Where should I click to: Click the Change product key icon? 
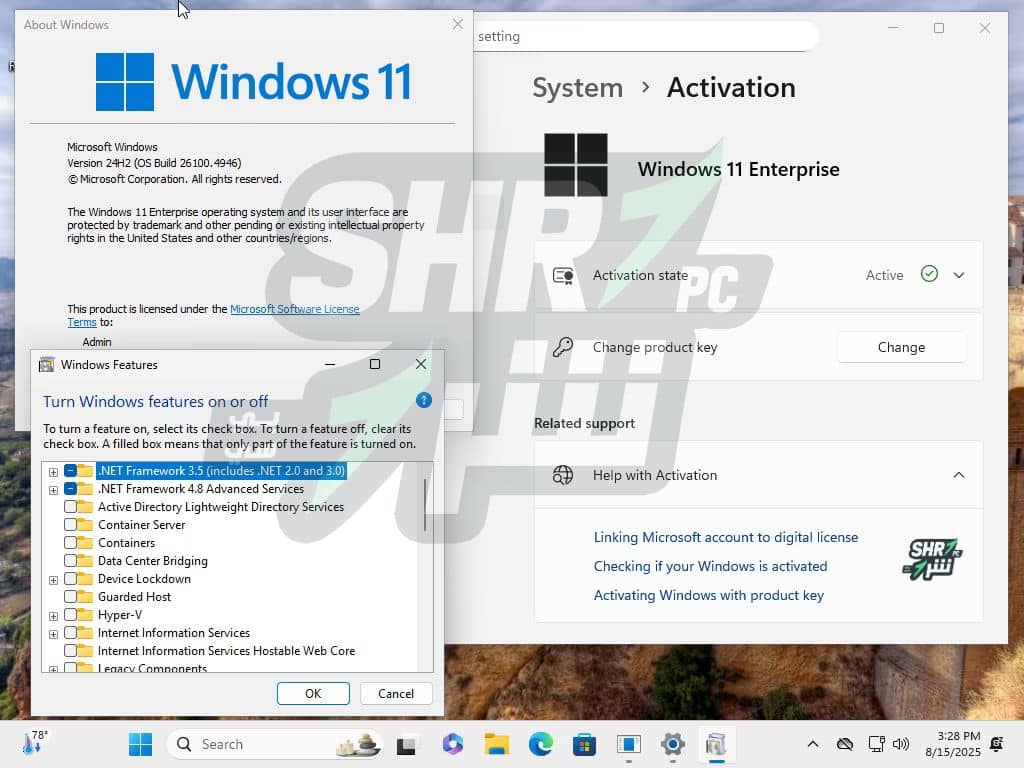(563, 347)
